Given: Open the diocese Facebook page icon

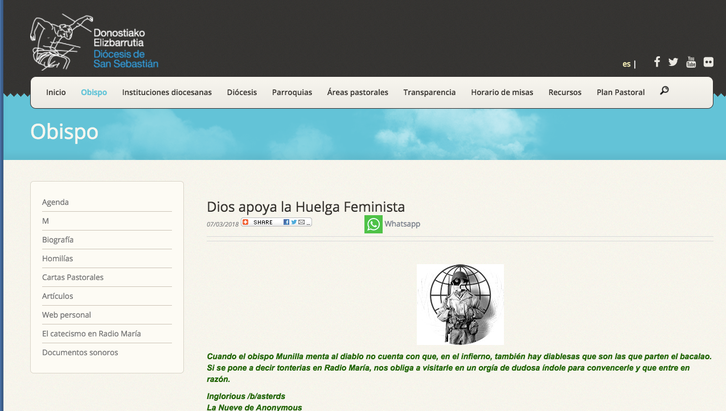Looking at the screenshot, I should [x=657, y=62].
